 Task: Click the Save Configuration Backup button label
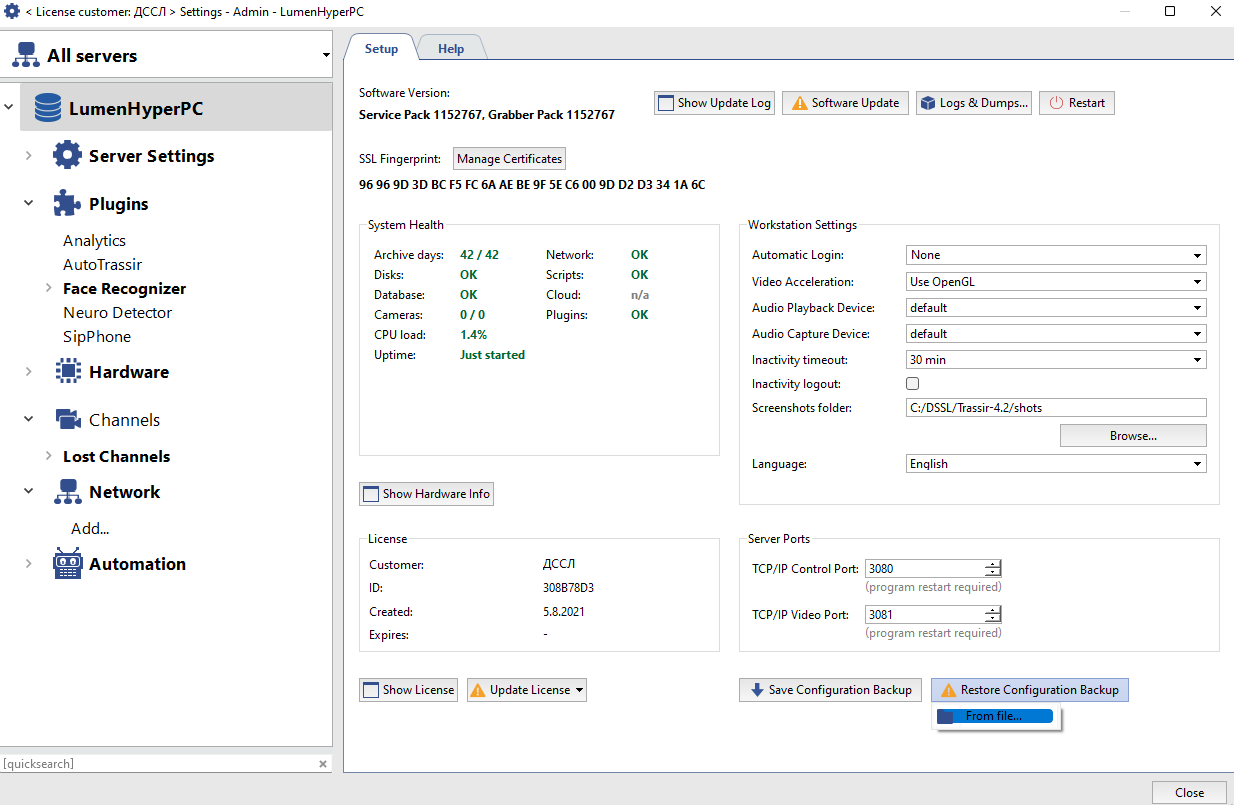[x=840, y=690]
